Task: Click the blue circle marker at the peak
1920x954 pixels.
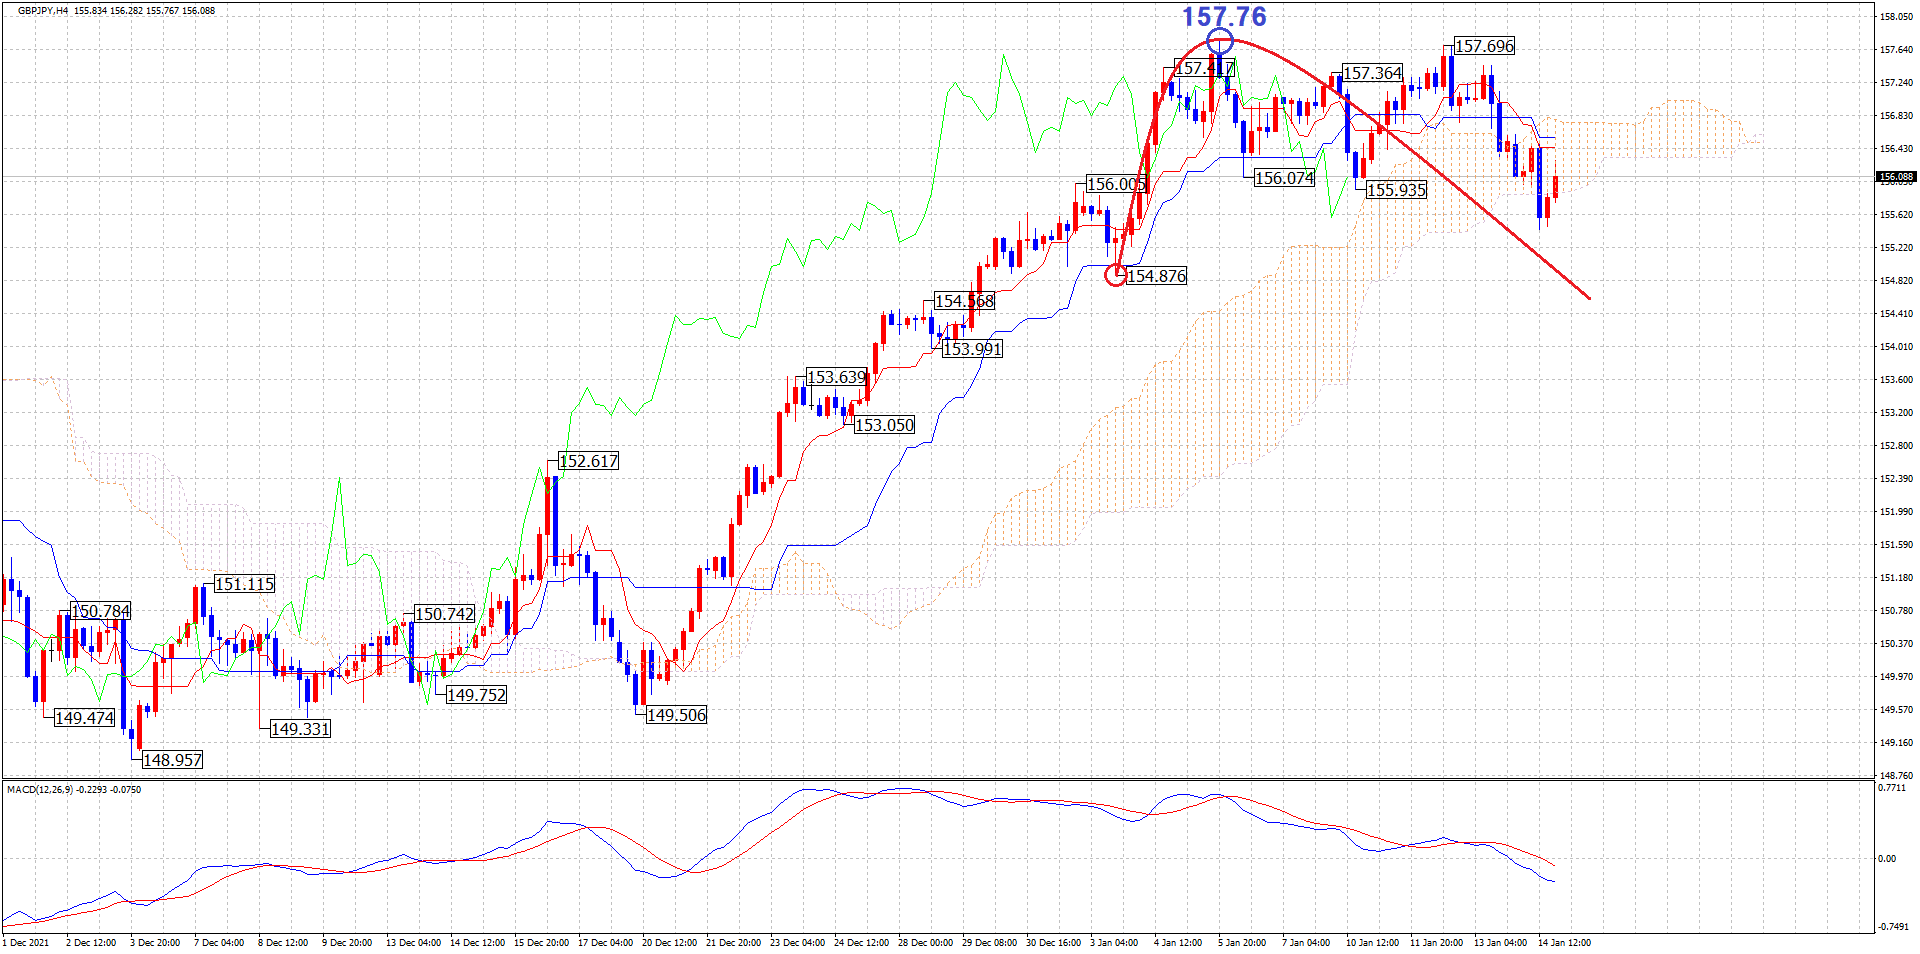Action: coord(1220,41)
